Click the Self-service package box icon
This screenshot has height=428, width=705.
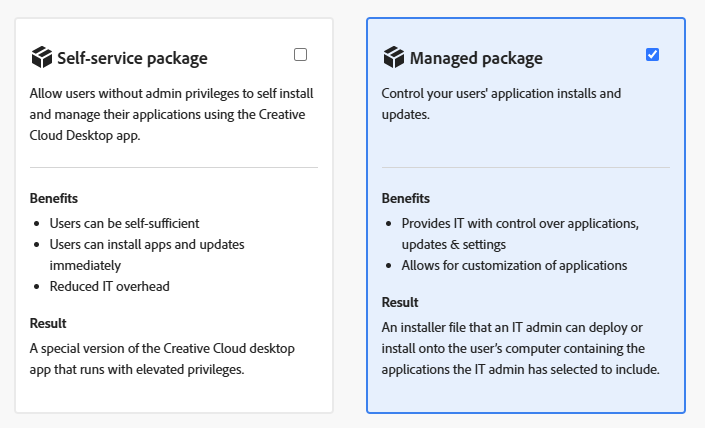[41, 57]
